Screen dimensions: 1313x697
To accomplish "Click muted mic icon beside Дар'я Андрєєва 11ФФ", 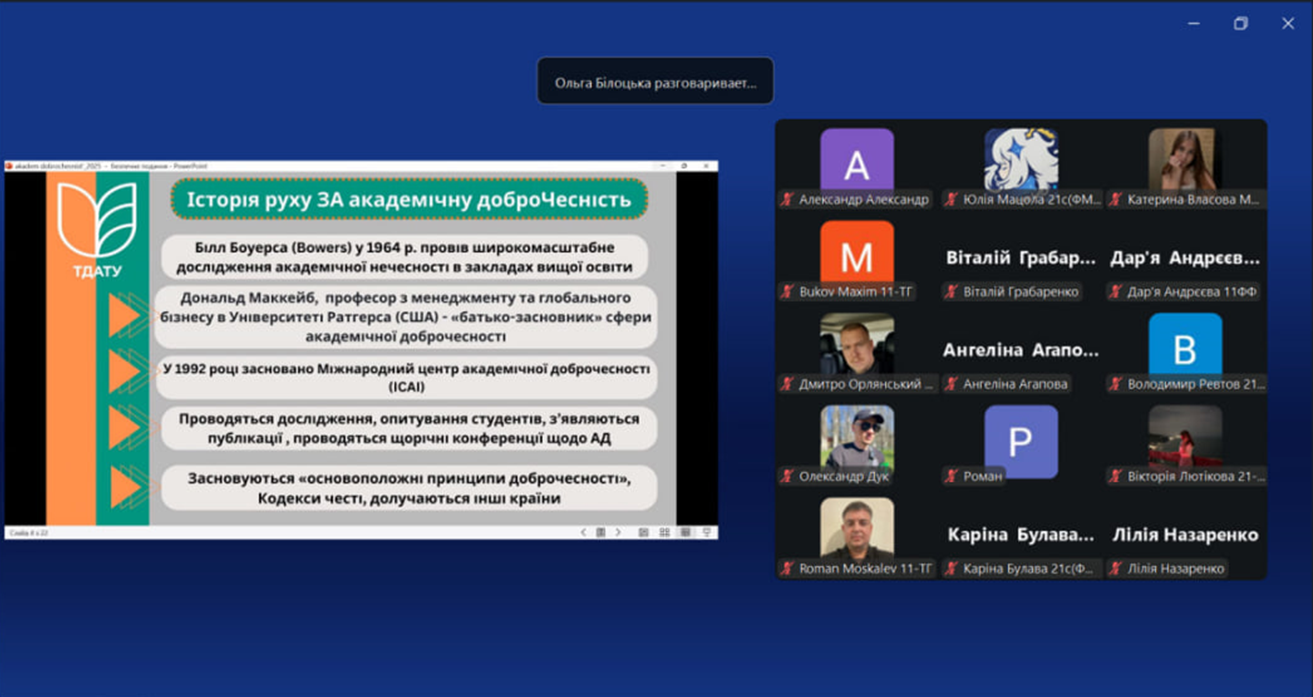I will pyautogui.click(x=1116, y=292).
